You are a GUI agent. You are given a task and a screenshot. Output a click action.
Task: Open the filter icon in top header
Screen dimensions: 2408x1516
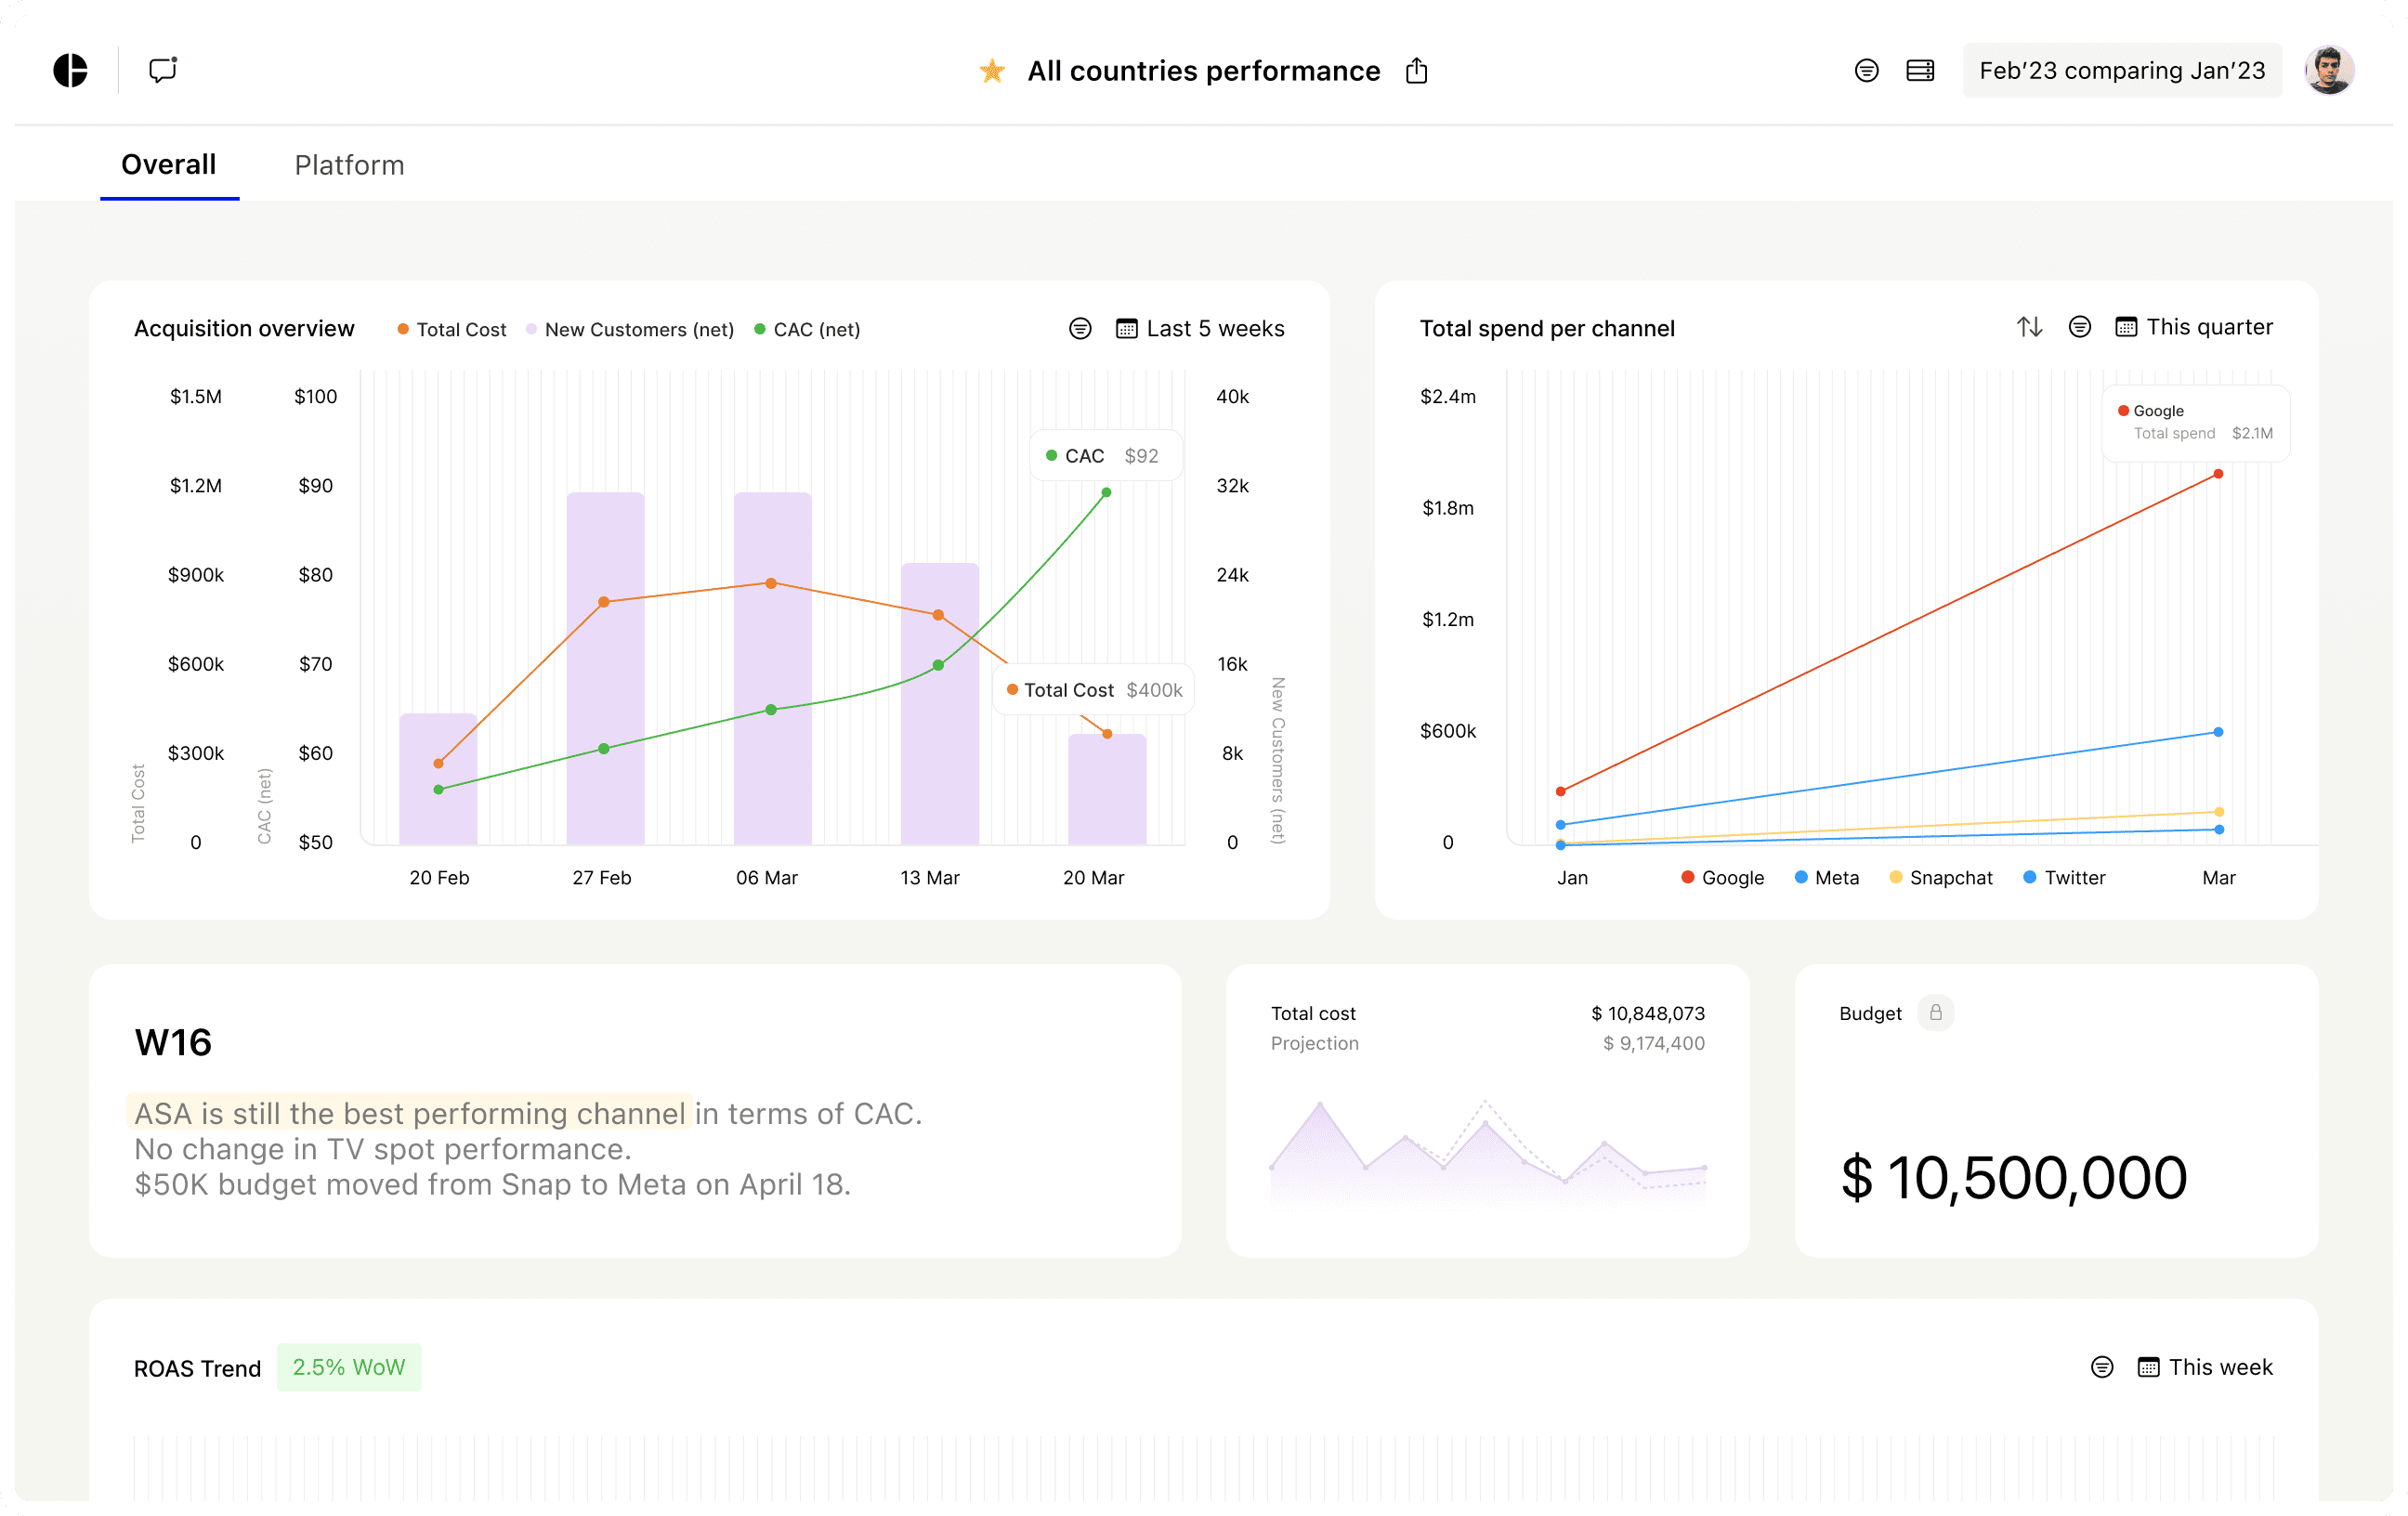[x=1865, y=71]
